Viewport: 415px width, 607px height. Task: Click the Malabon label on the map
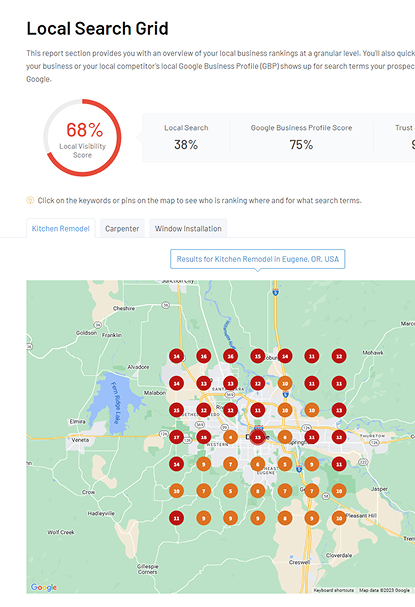pyautogui.click(x=155, y=393)
